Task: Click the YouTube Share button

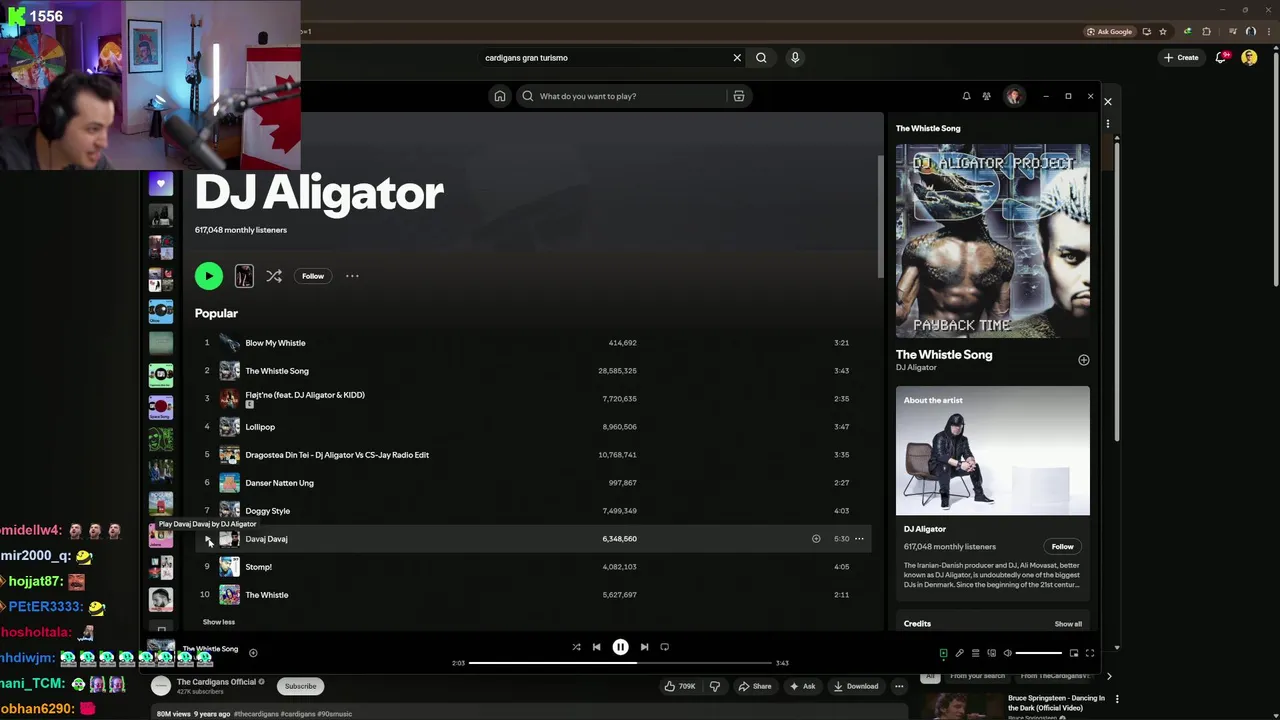Action: [x=755, y=686]
